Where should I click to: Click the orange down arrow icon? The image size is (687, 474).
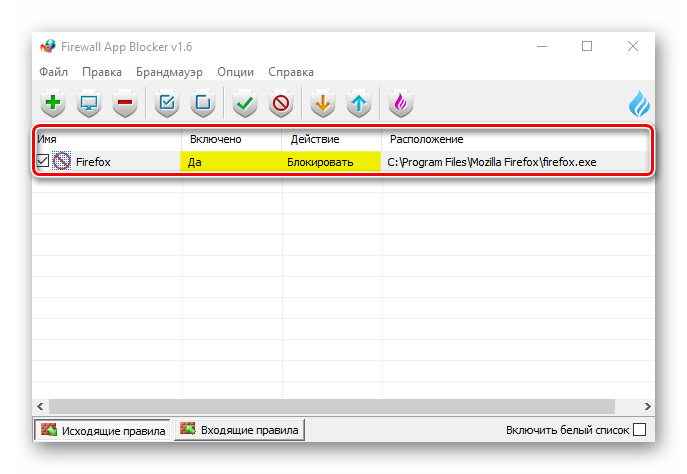pyautogui.click(x=323, y=103)
